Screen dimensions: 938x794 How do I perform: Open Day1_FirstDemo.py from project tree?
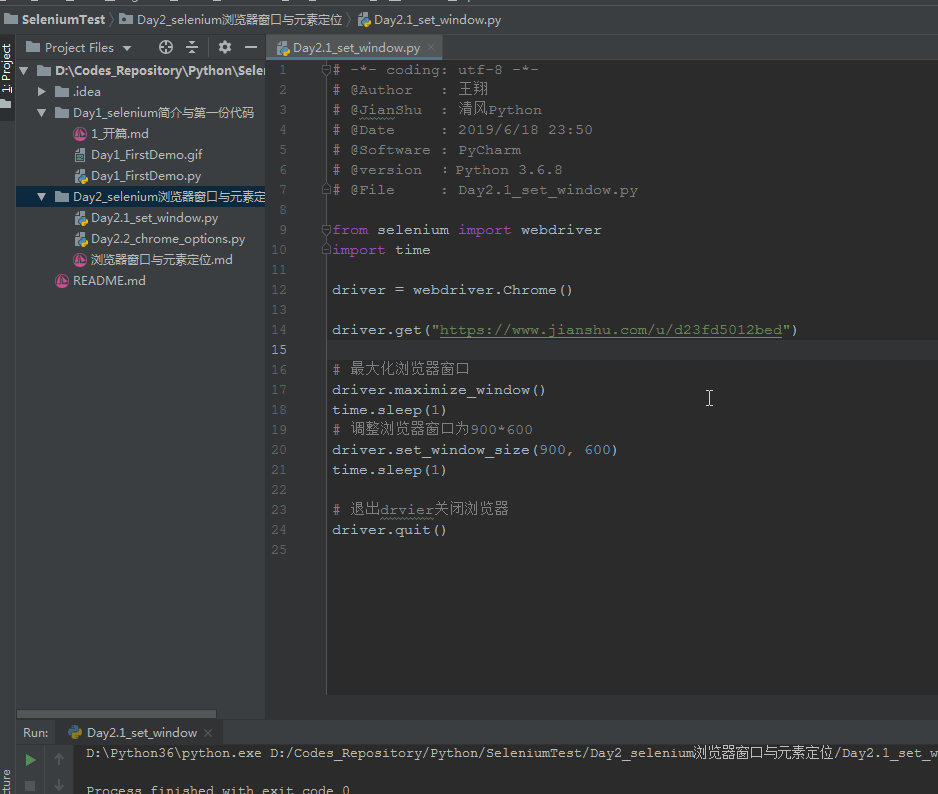(146, 176)
